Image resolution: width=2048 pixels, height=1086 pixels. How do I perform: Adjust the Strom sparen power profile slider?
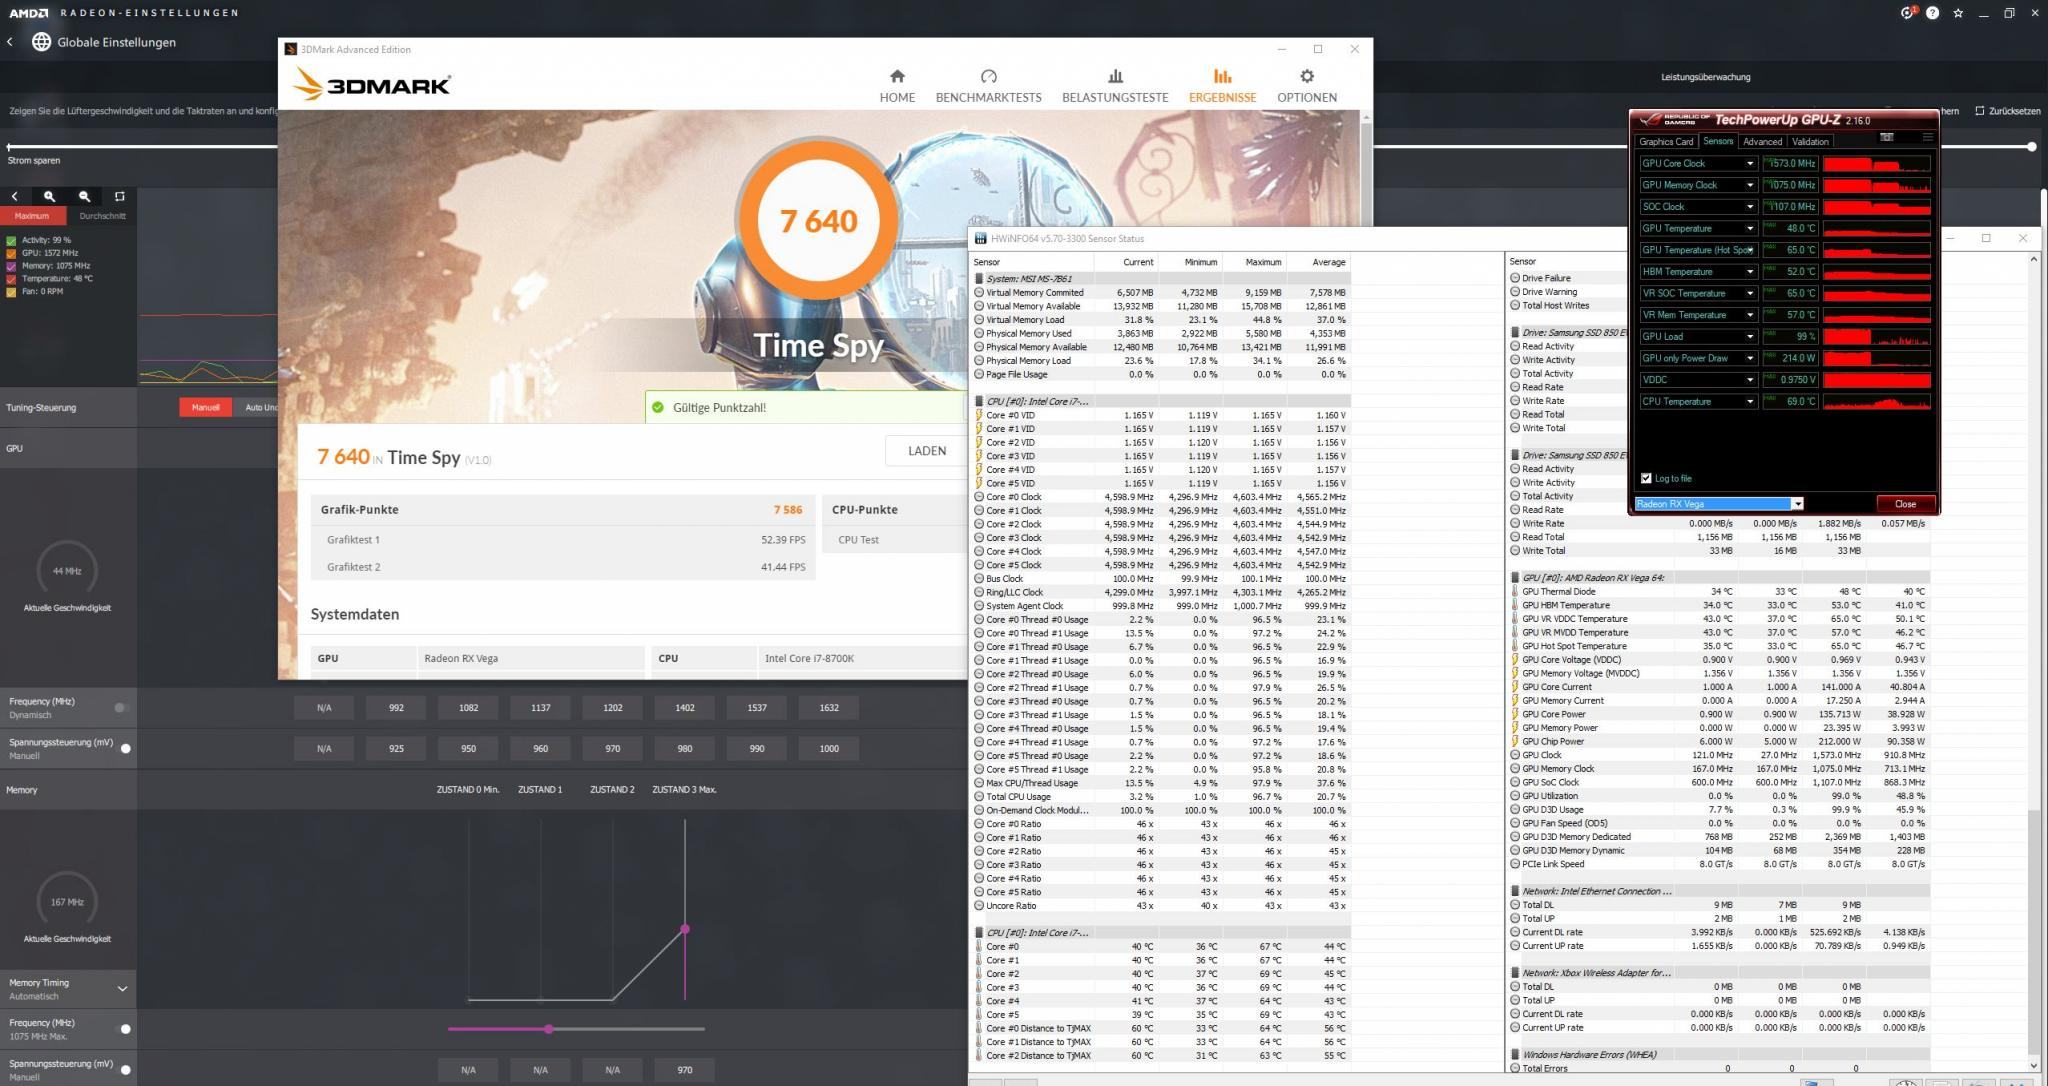[2032, 147]
